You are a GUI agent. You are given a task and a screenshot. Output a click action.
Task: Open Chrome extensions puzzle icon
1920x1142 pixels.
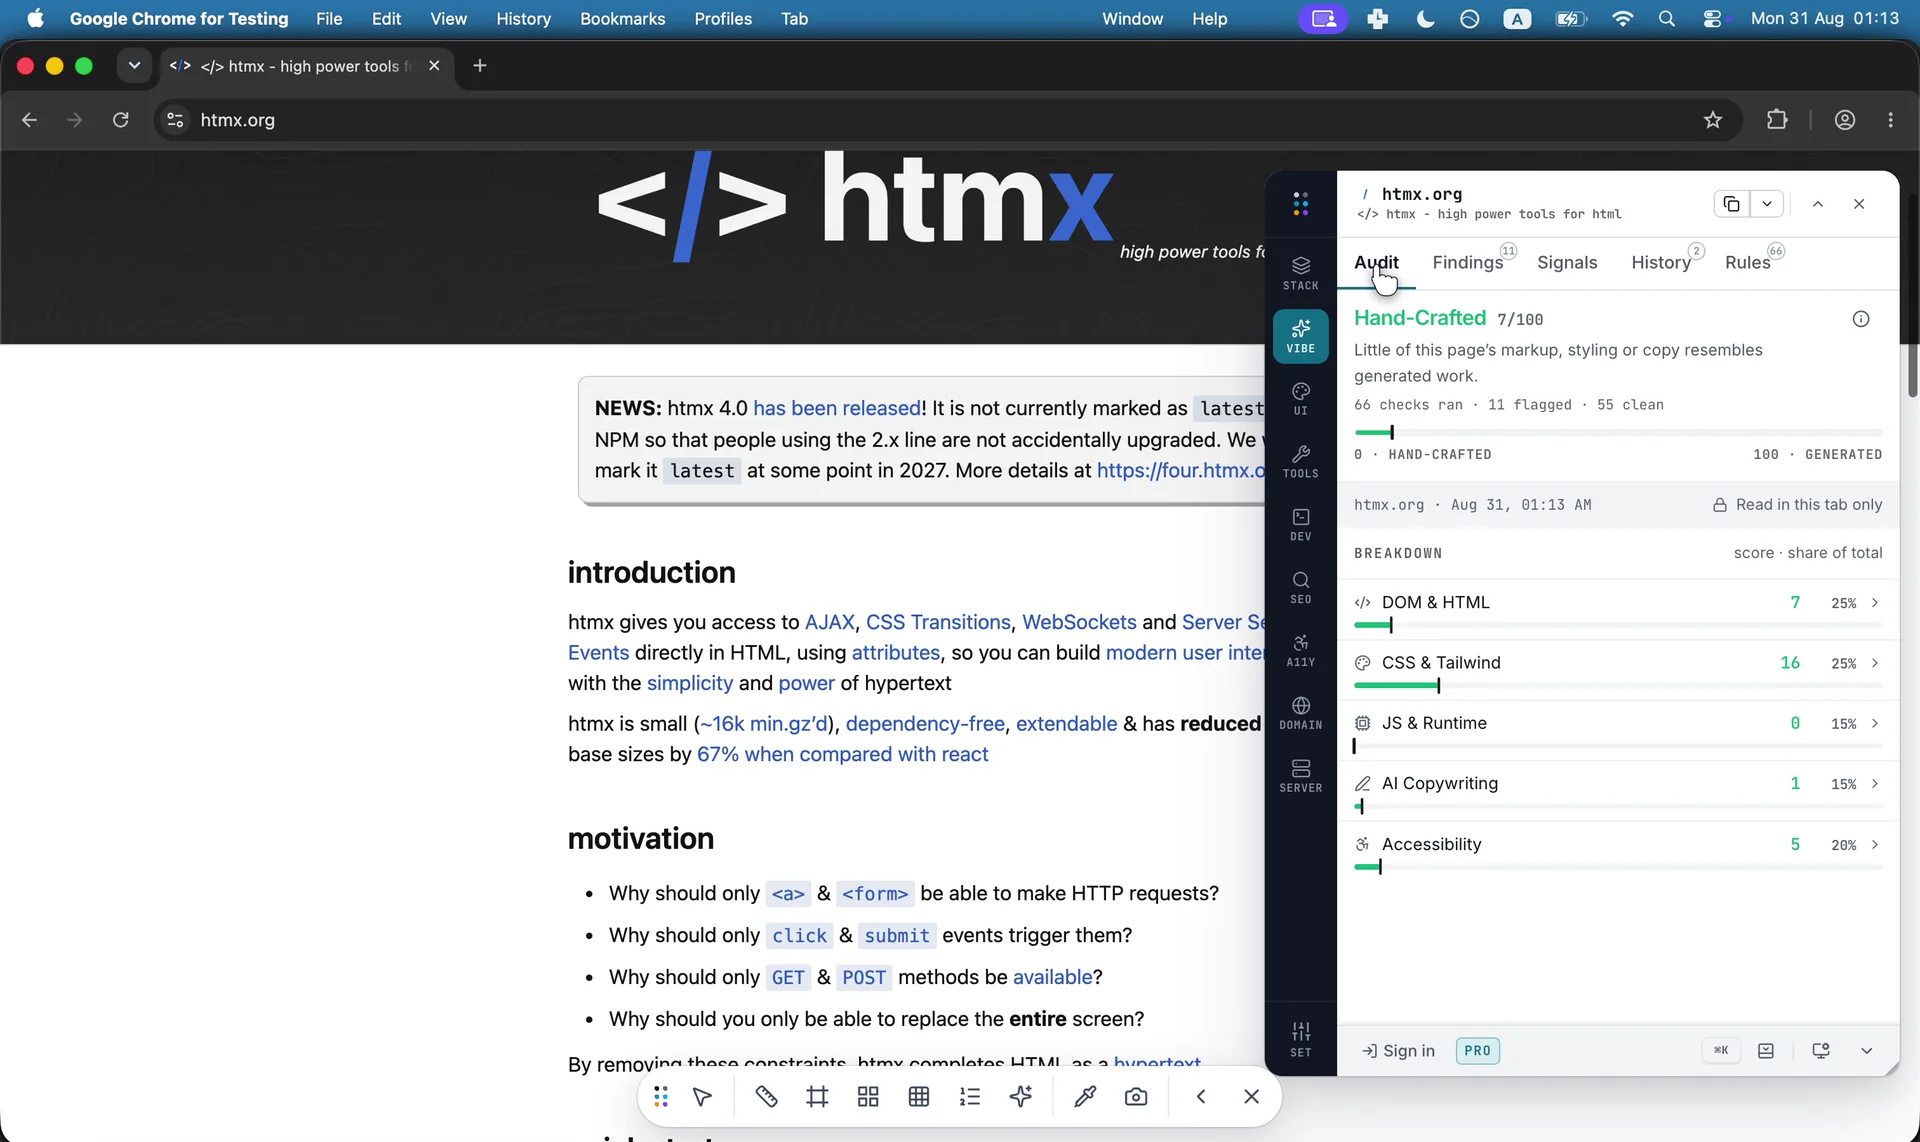pos(1777,120)
